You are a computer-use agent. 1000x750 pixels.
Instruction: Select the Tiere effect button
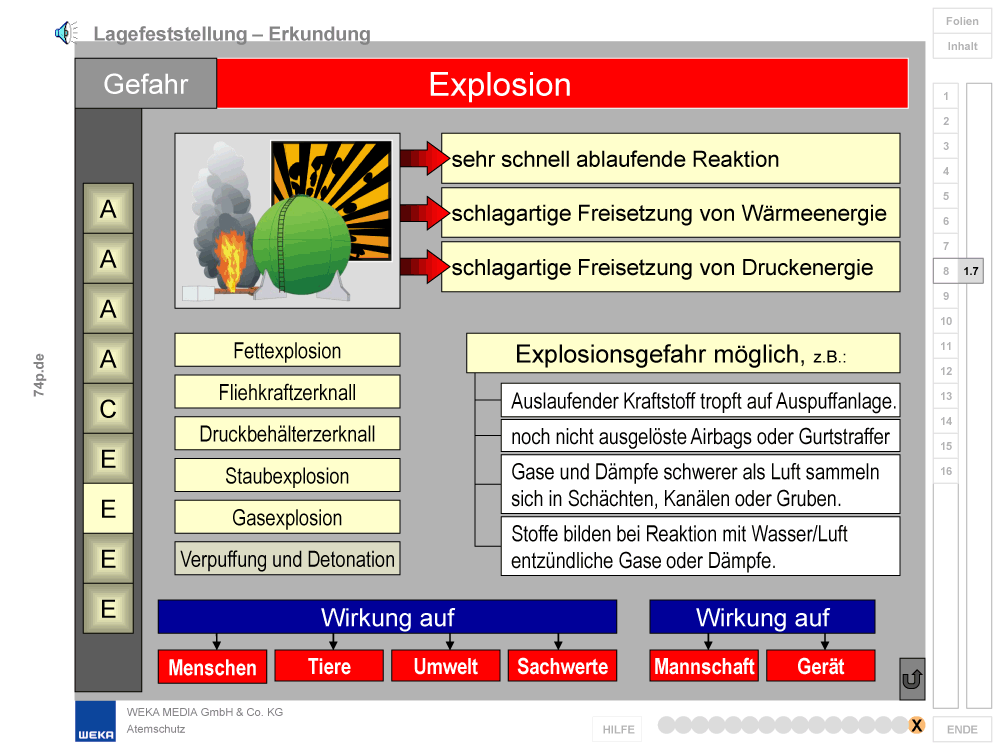click(329, 666)
